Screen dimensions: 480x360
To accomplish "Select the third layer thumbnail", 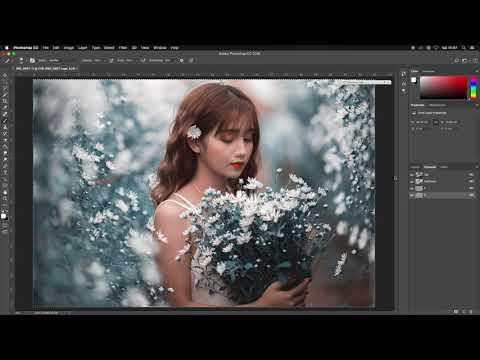I will click(419, 188).
